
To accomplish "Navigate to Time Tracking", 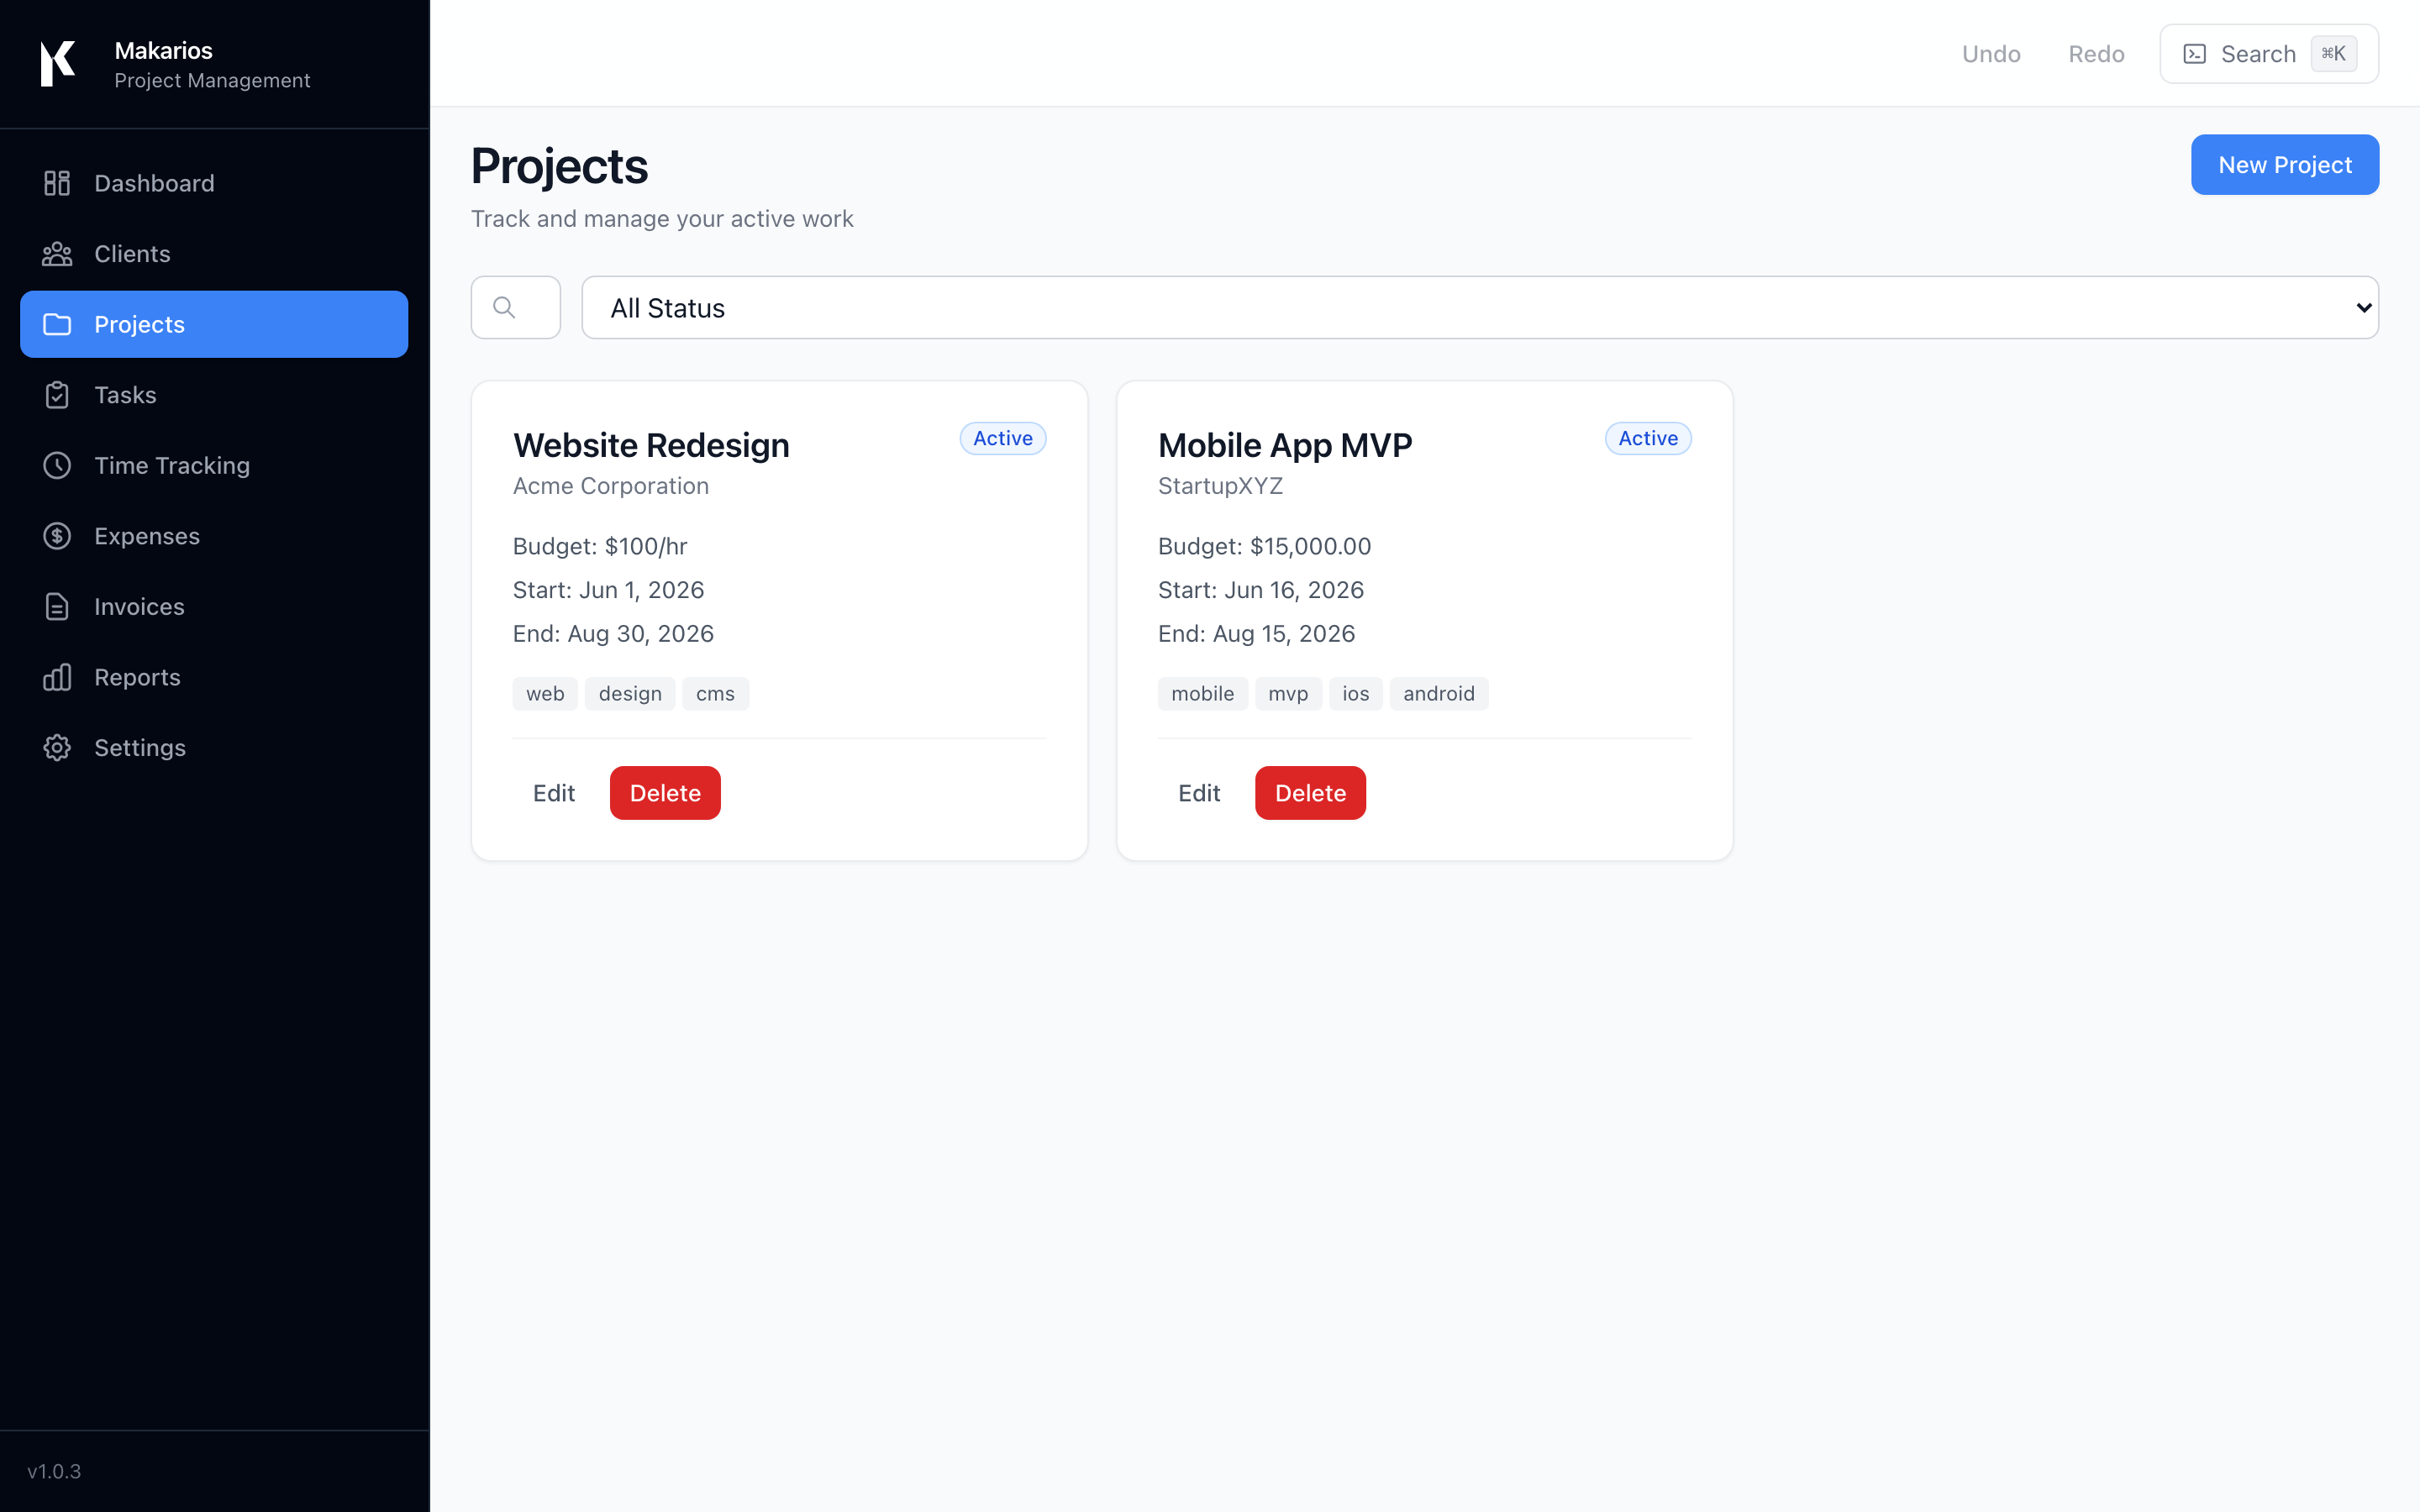I will click(214, 465).
